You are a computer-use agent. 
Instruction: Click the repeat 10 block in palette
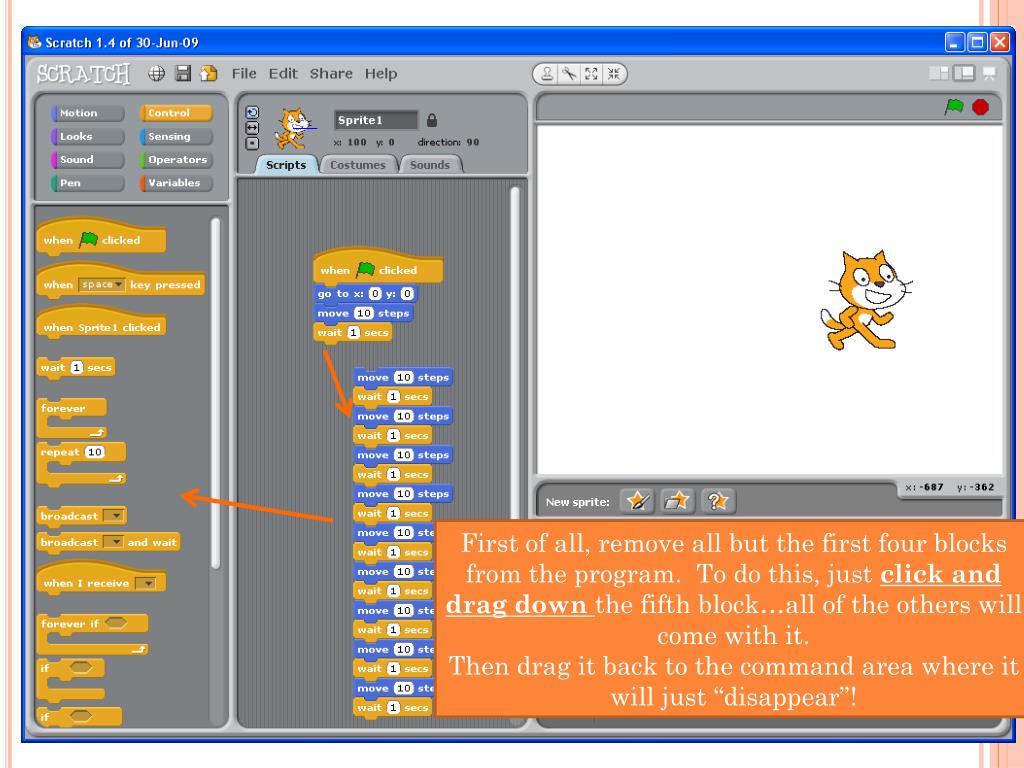point(82,463)
